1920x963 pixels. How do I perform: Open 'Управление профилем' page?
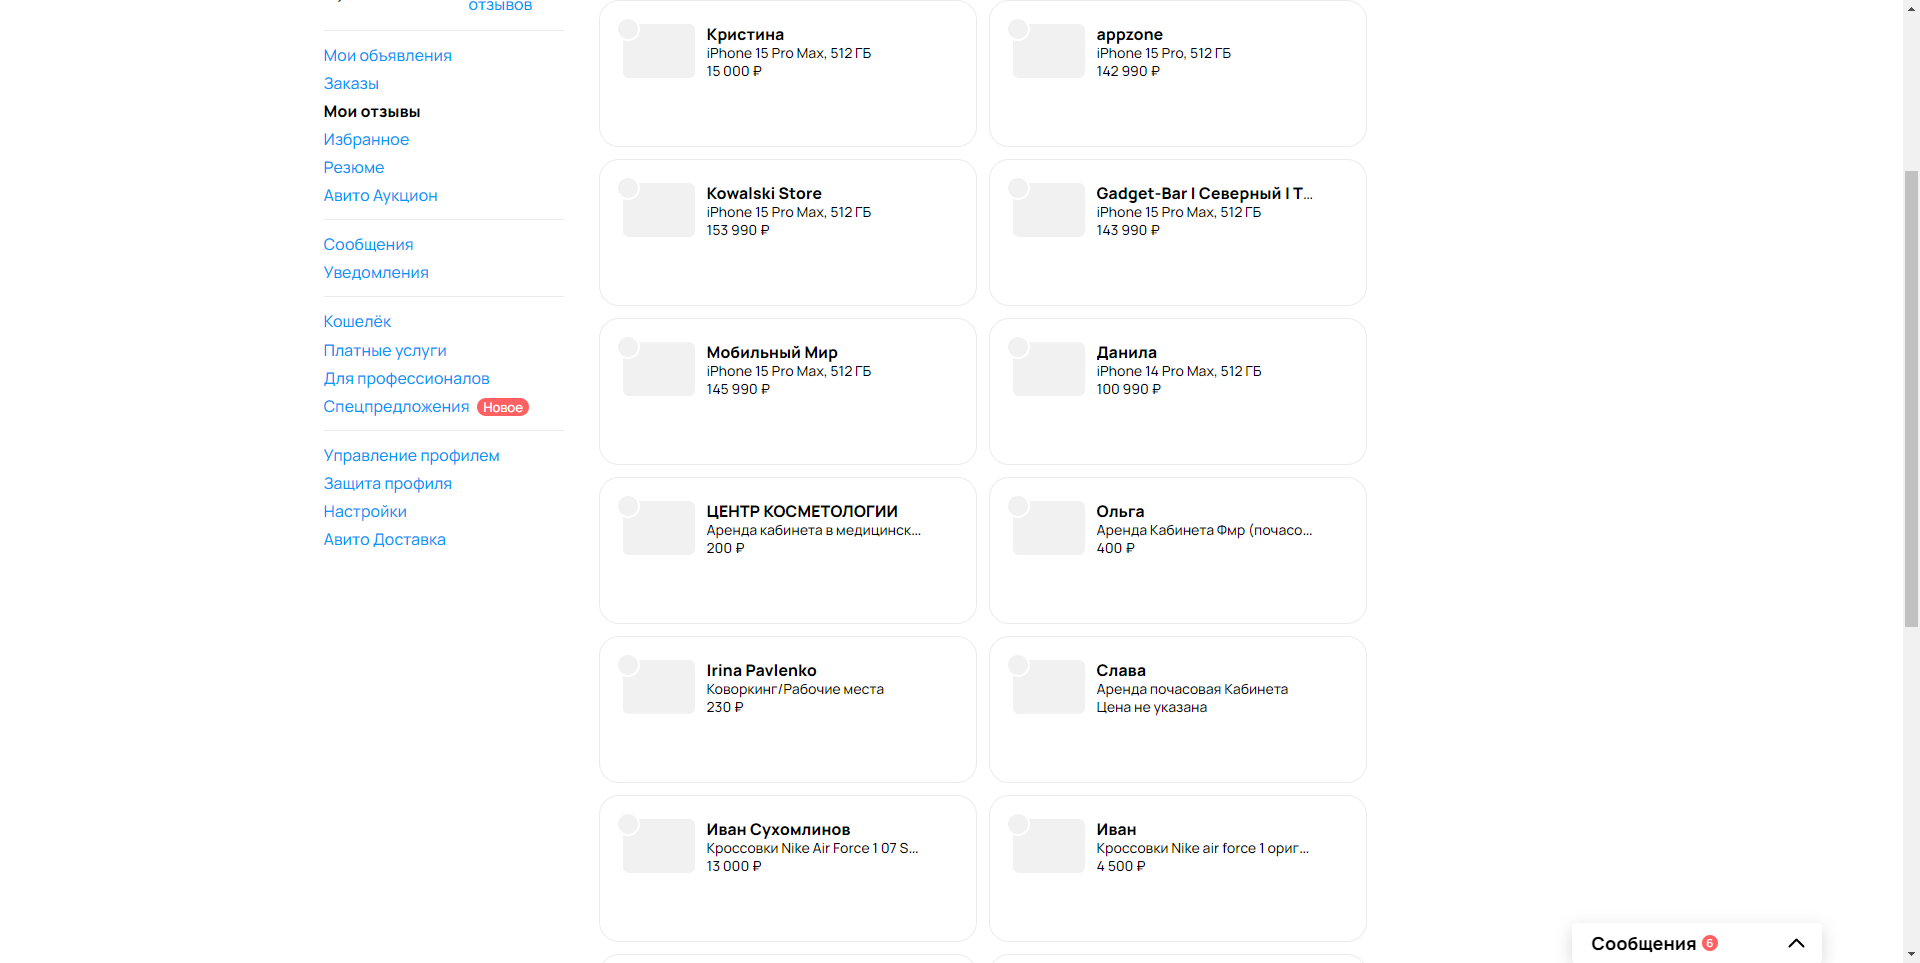411,455
